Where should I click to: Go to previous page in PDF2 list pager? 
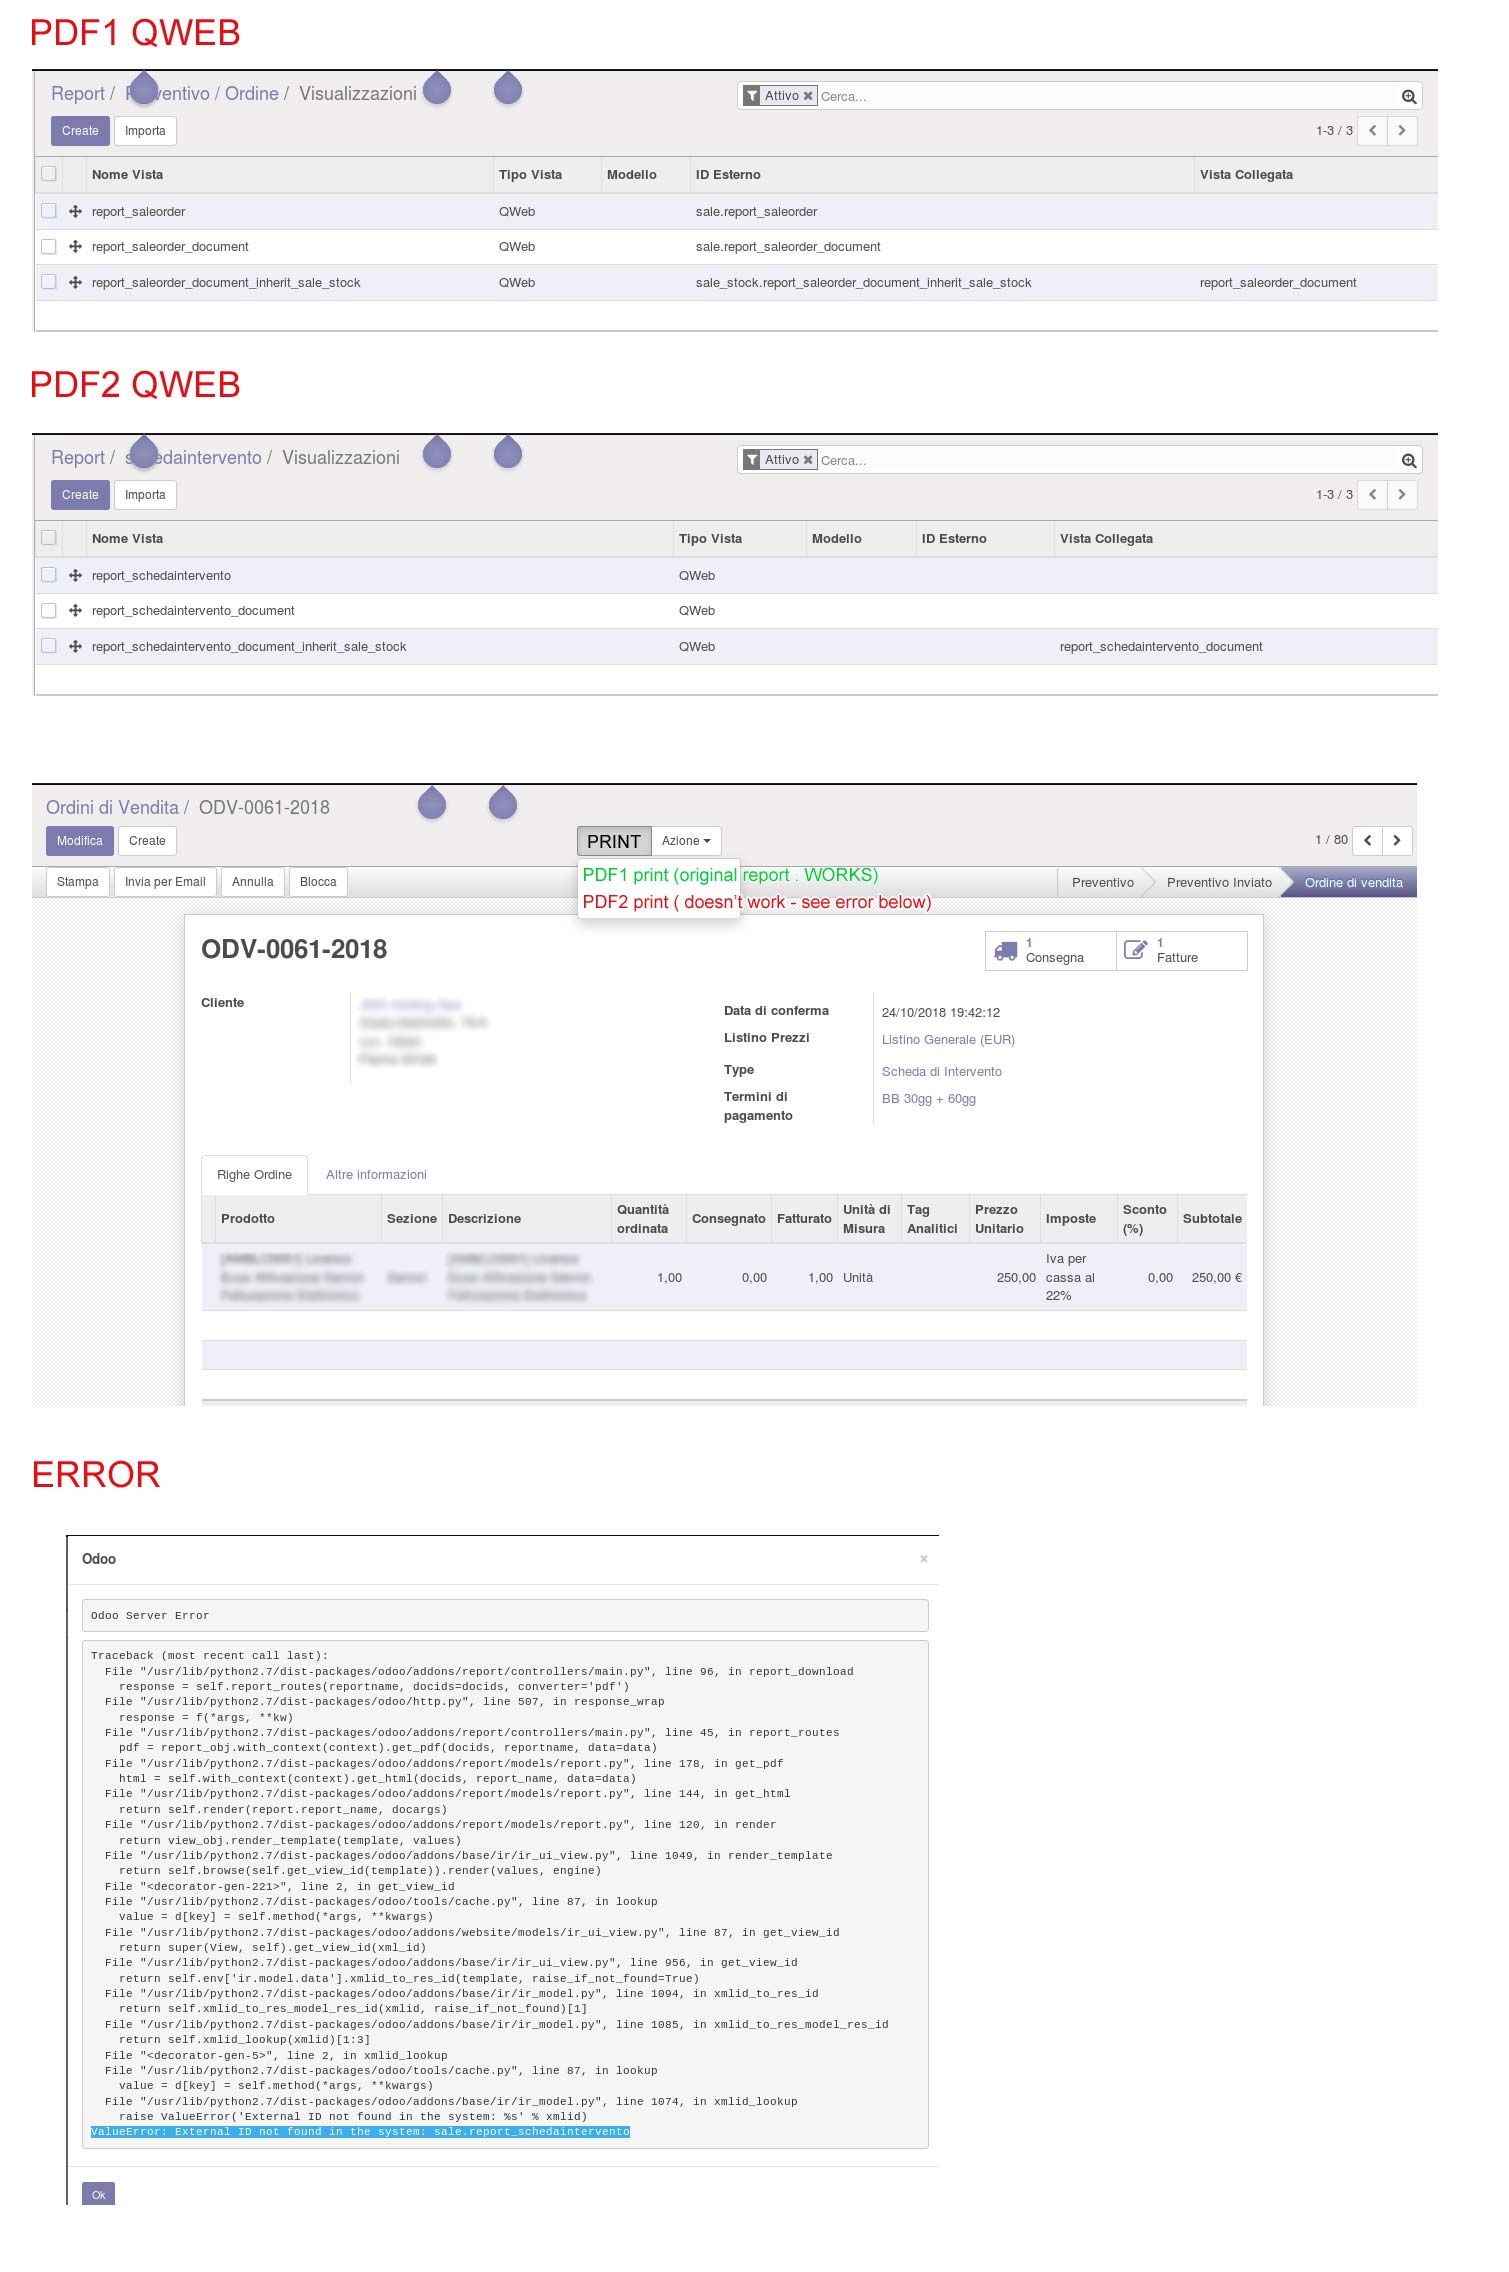(x=1372, y=495)
